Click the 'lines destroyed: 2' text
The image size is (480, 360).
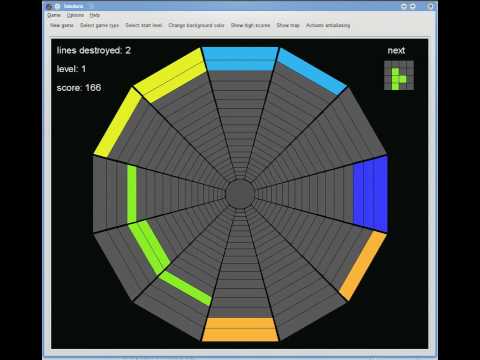[x=94, y=50]
